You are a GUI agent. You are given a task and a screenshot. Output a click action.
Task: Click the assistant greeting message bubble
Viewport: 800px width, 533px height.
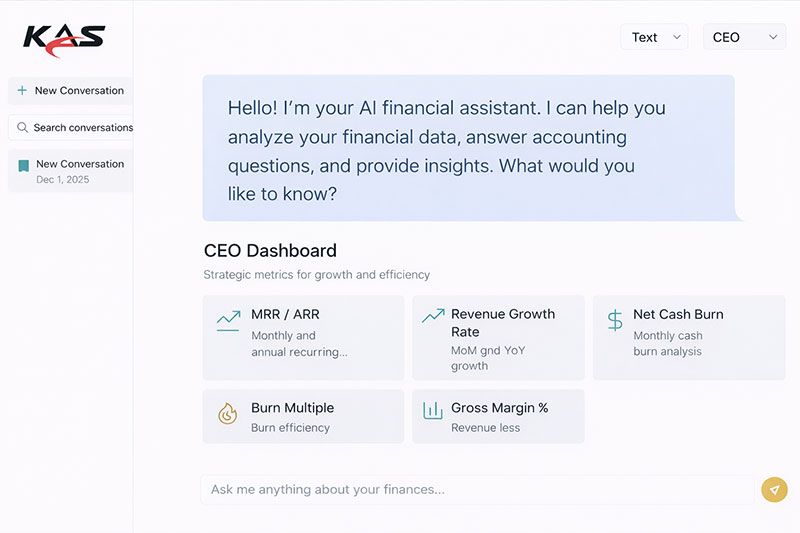pyautogui.click(x=468, y=148)
